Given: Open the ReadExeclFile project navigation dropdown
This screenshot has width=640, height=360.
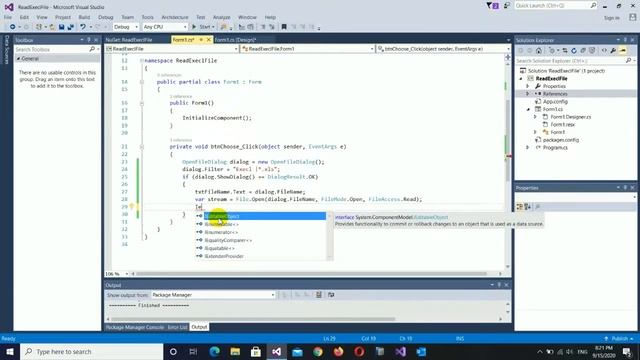Looking at the screenshot, I should [x=172, y=49].
